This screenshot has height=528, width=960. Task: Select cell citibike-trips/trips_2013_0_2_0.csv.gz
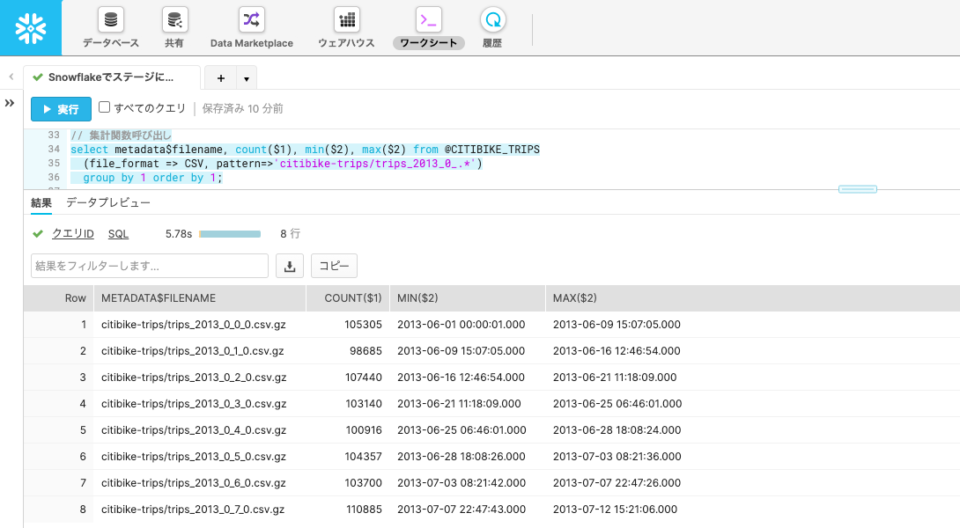click(193, 377)
